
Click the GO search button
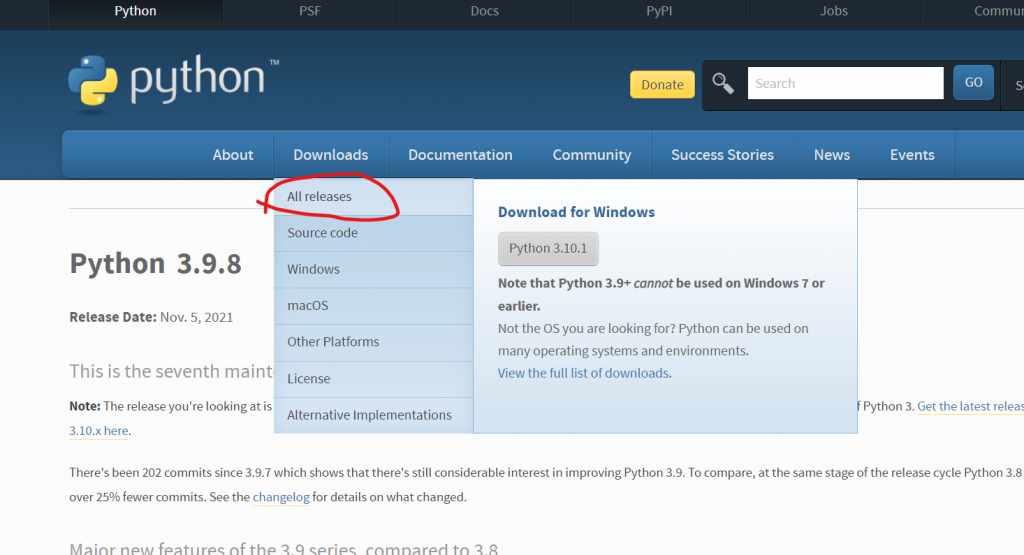tap(973, 82)
